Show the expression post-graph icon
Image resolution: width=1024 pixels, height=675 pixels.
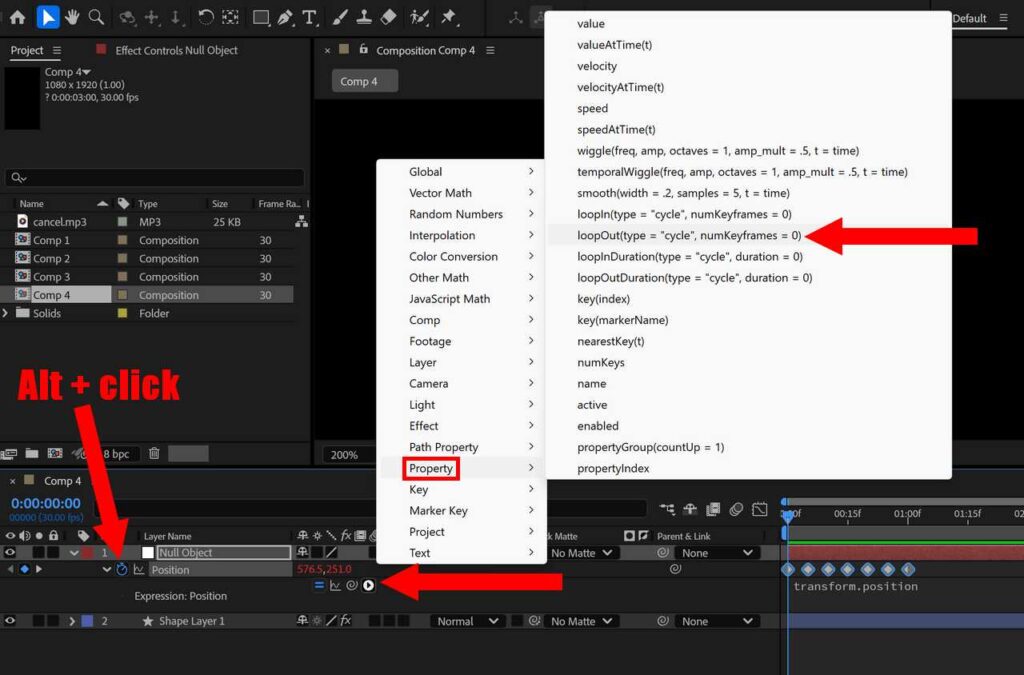click(335, 585)
